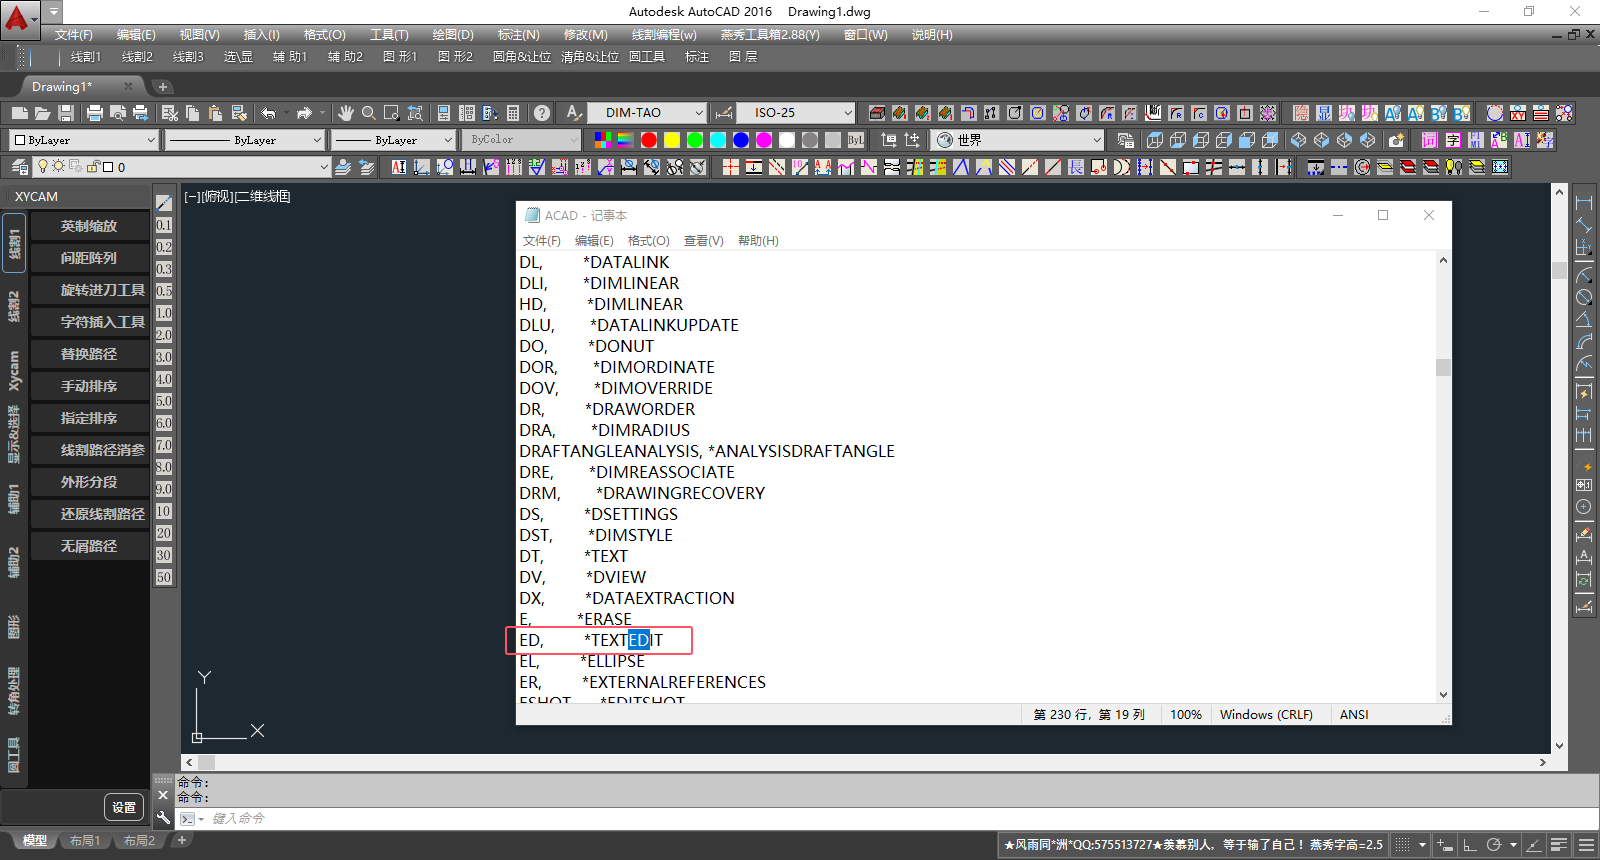Open the DIM-TAO text style dropdown

pos(699,113)
